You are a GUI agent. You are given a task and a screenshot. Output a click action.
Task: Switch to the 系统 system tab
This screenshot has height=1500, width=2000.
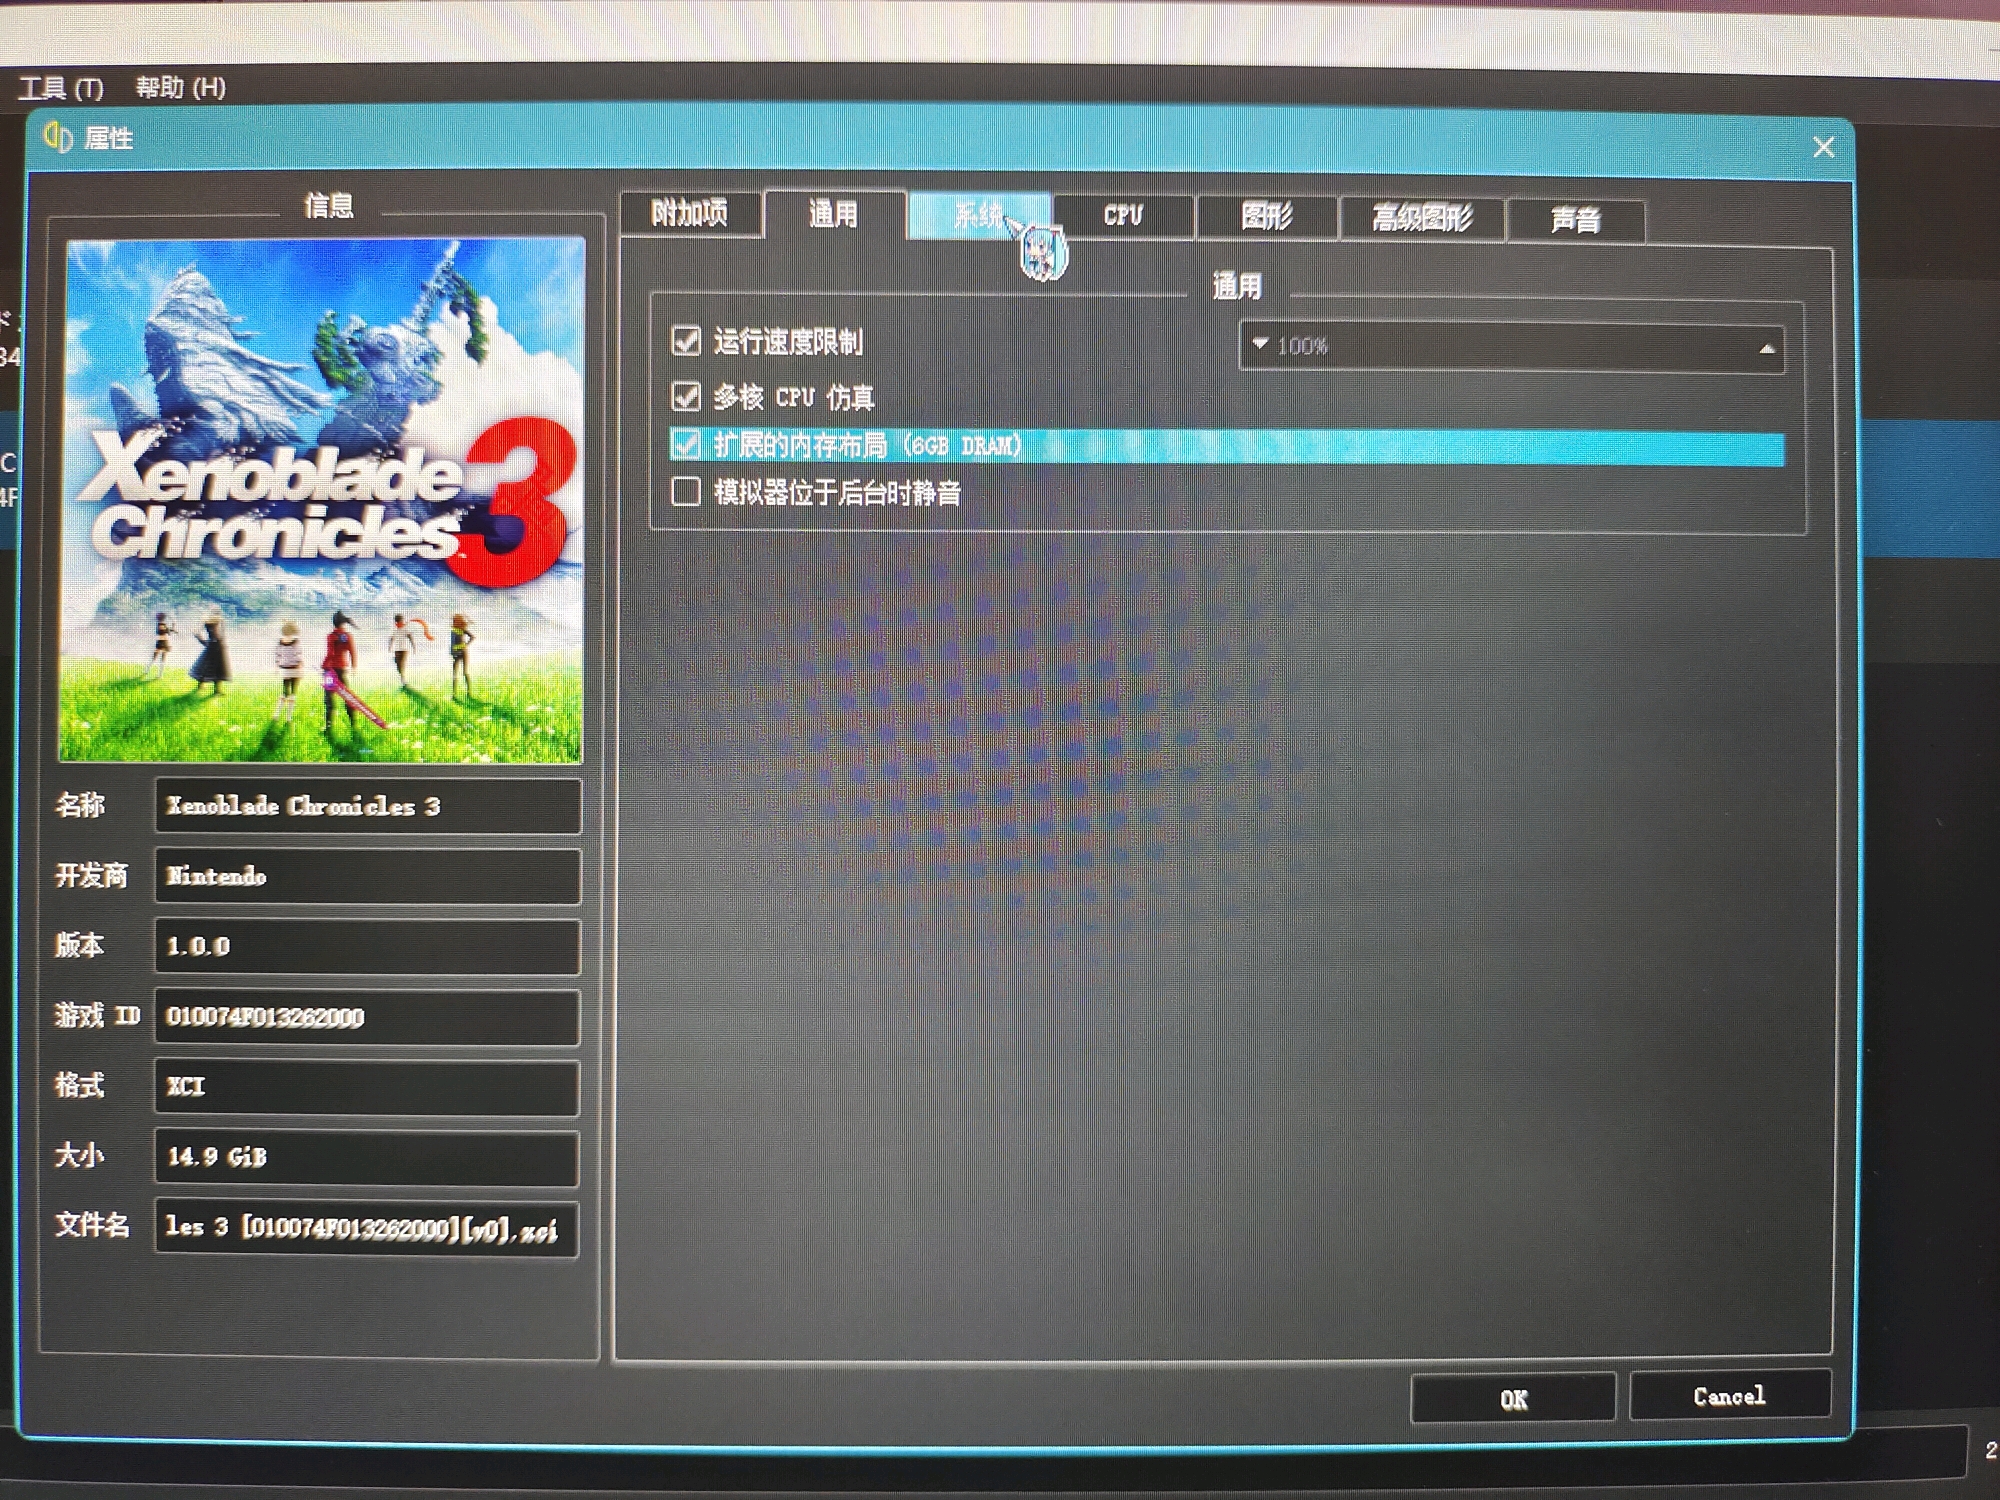[979, 215]
